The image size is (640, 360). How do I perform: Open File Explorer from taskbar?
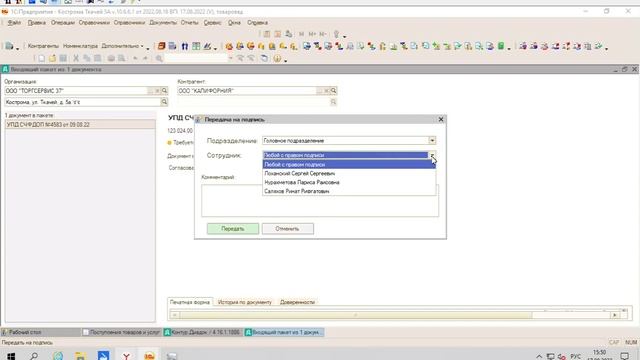(80, 356)
